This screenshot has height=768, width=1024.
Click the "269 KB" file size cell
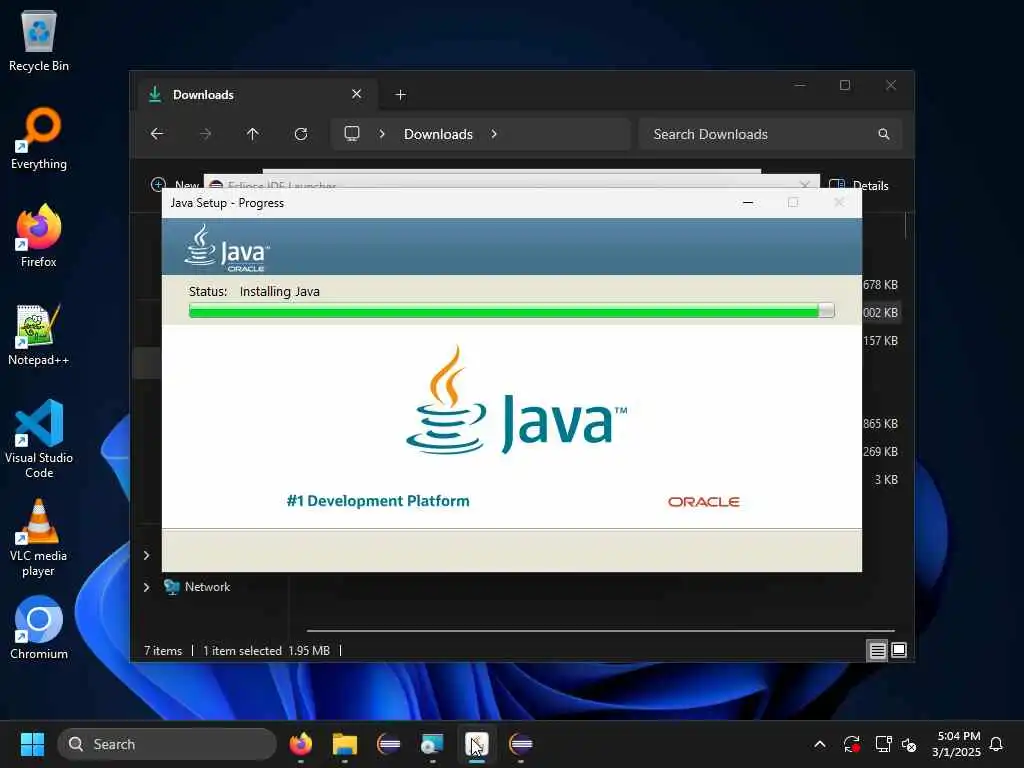[880, 452]
